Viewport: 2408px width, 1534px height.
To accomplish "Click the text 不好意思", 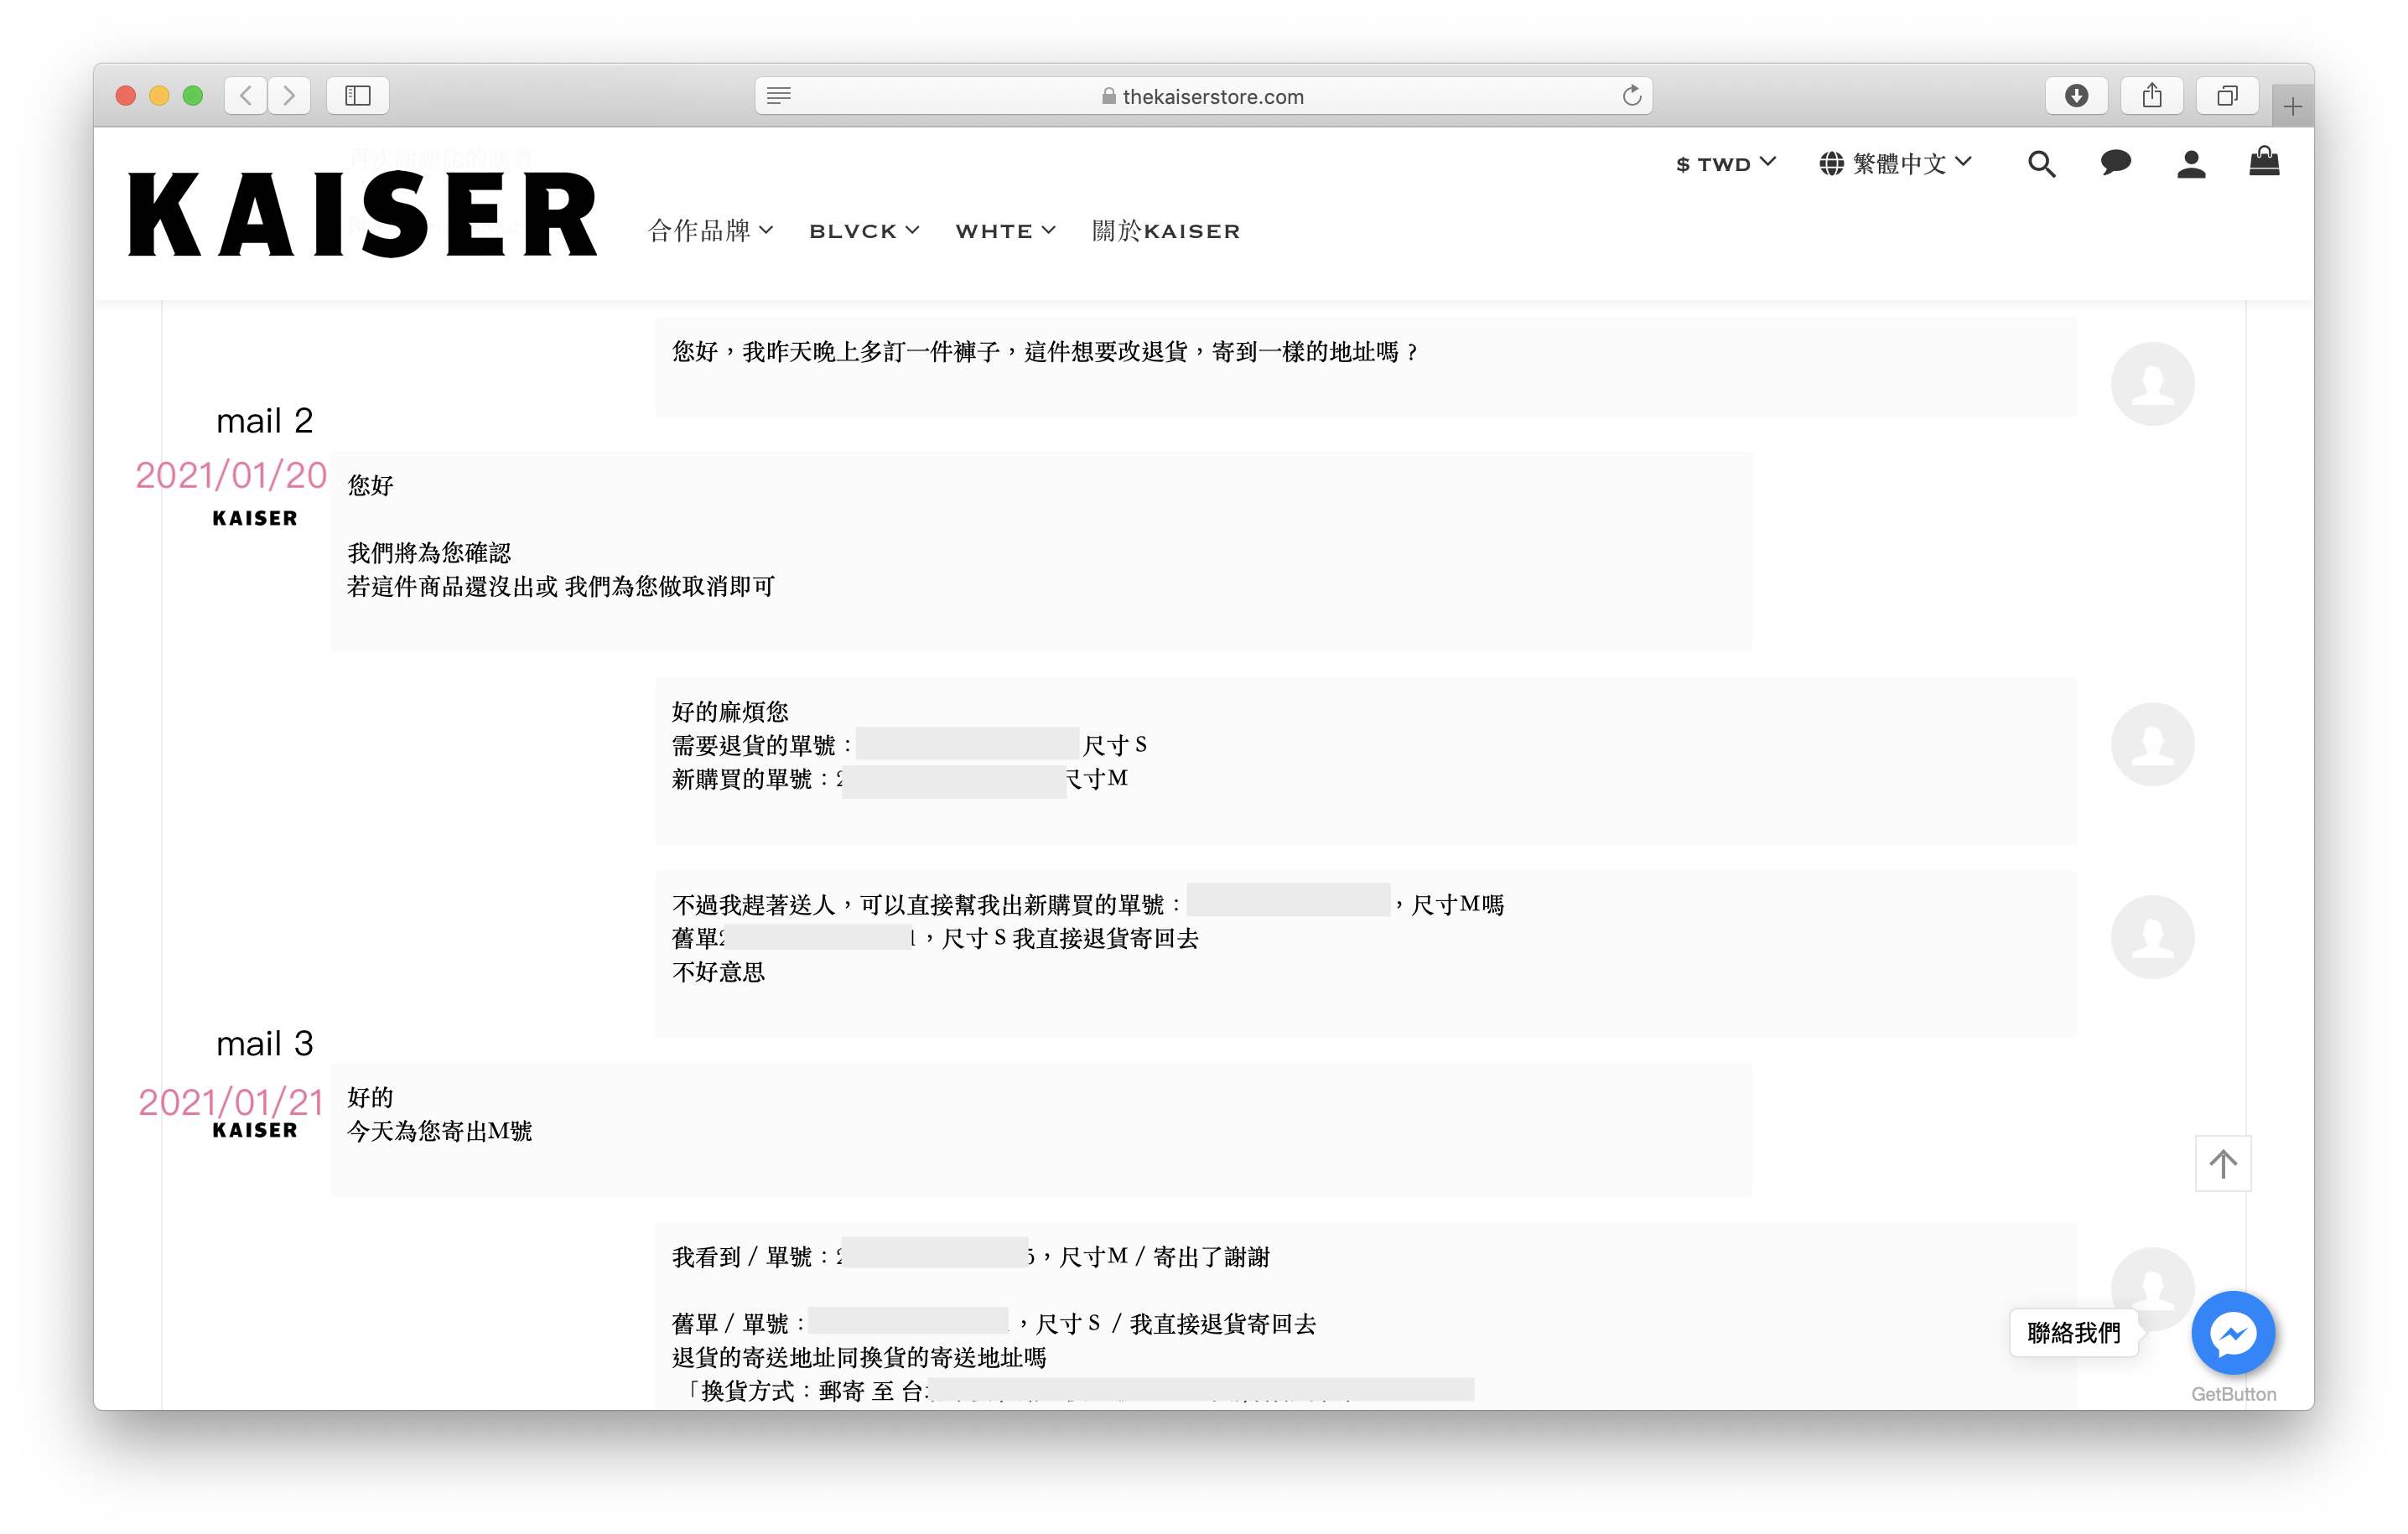I will click(x=718, y=972).
